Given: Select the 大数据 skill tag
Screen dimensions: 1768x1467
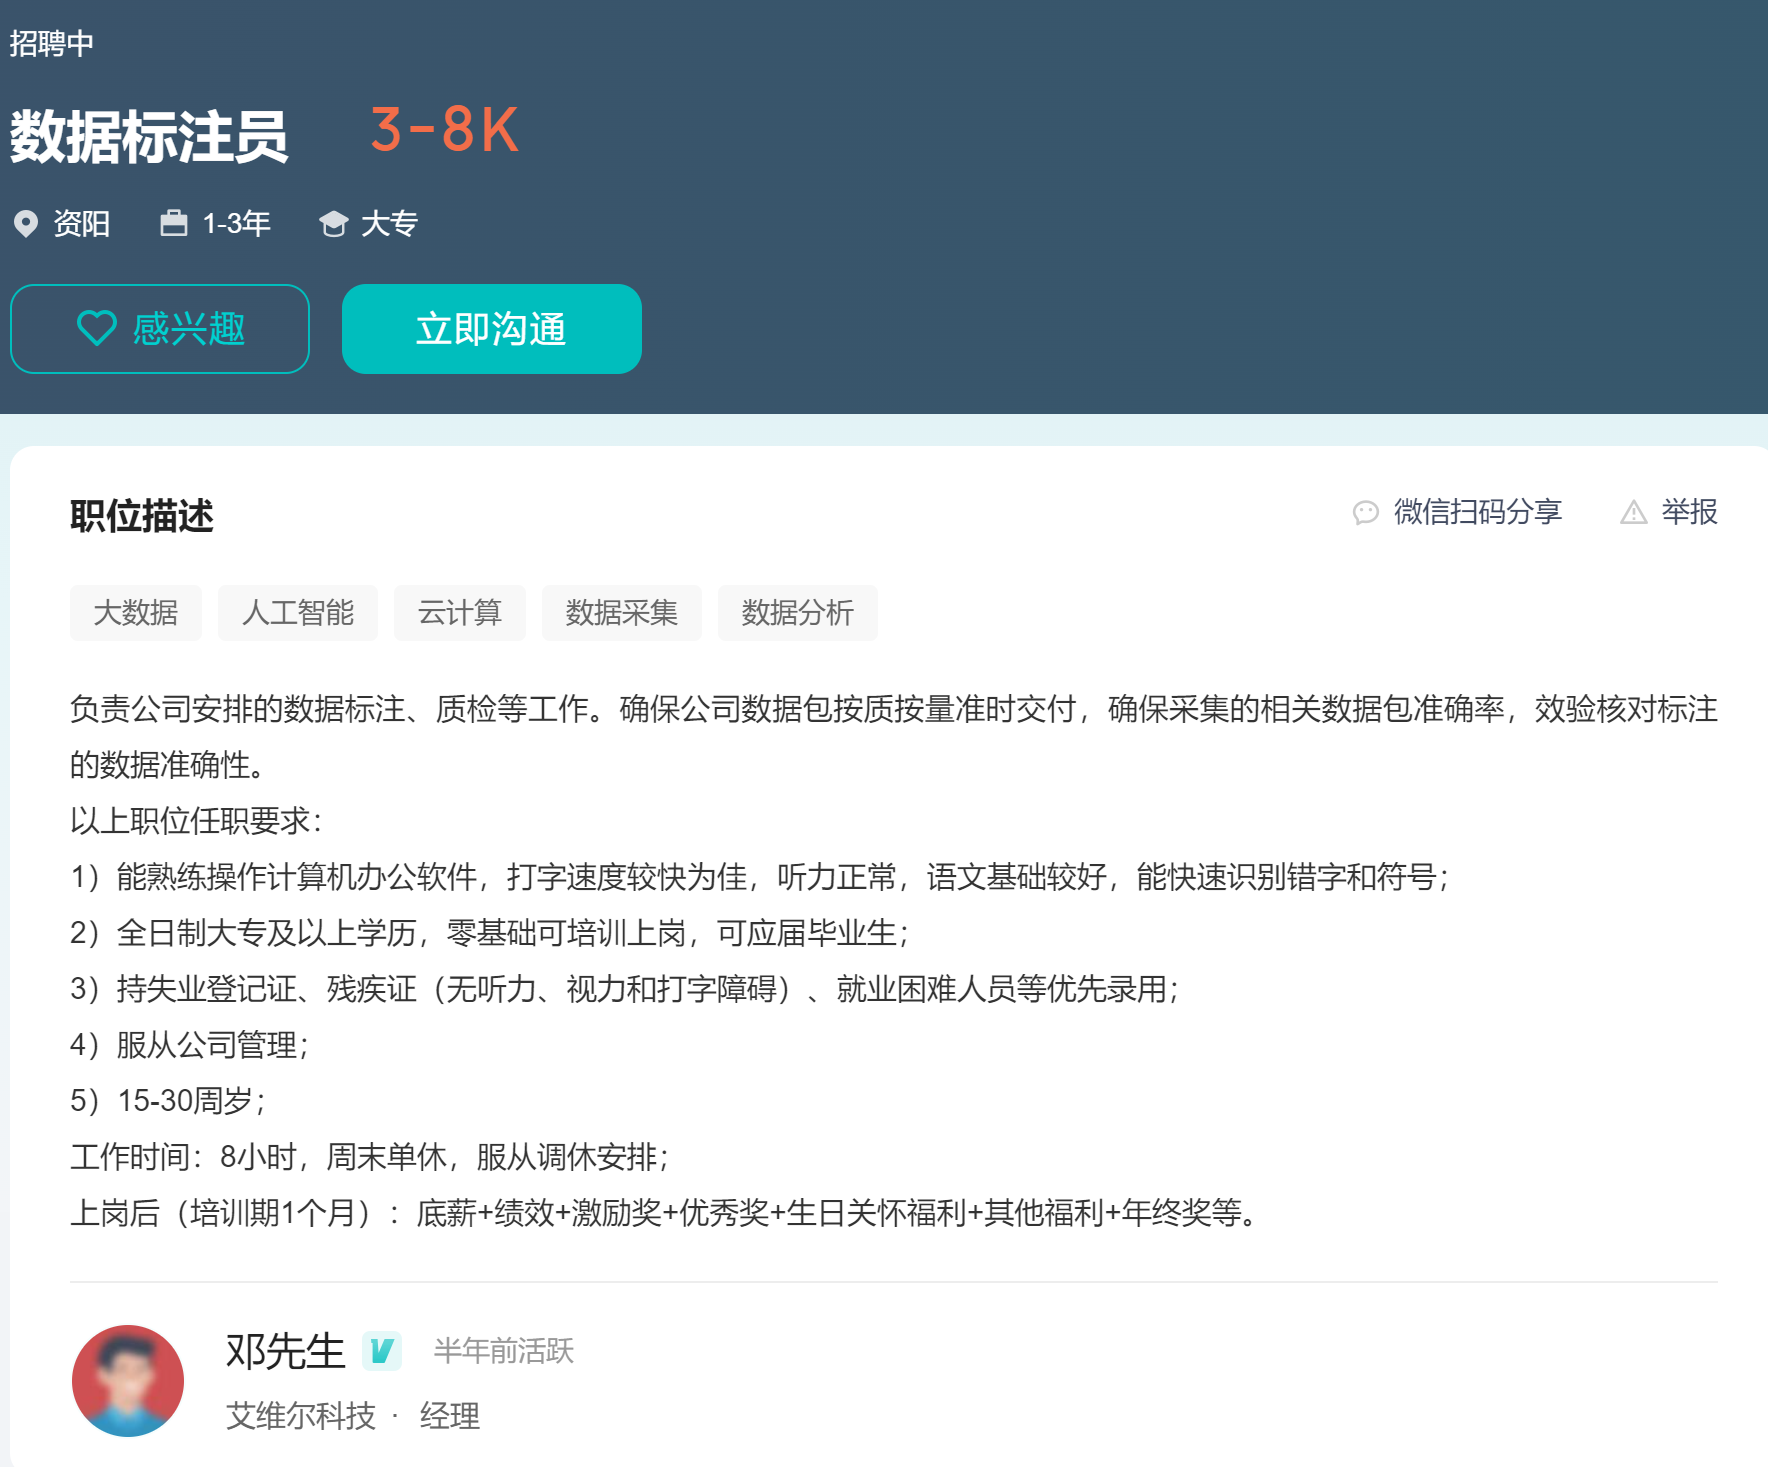Looking at the screenshot, I should tap(136, 613).
